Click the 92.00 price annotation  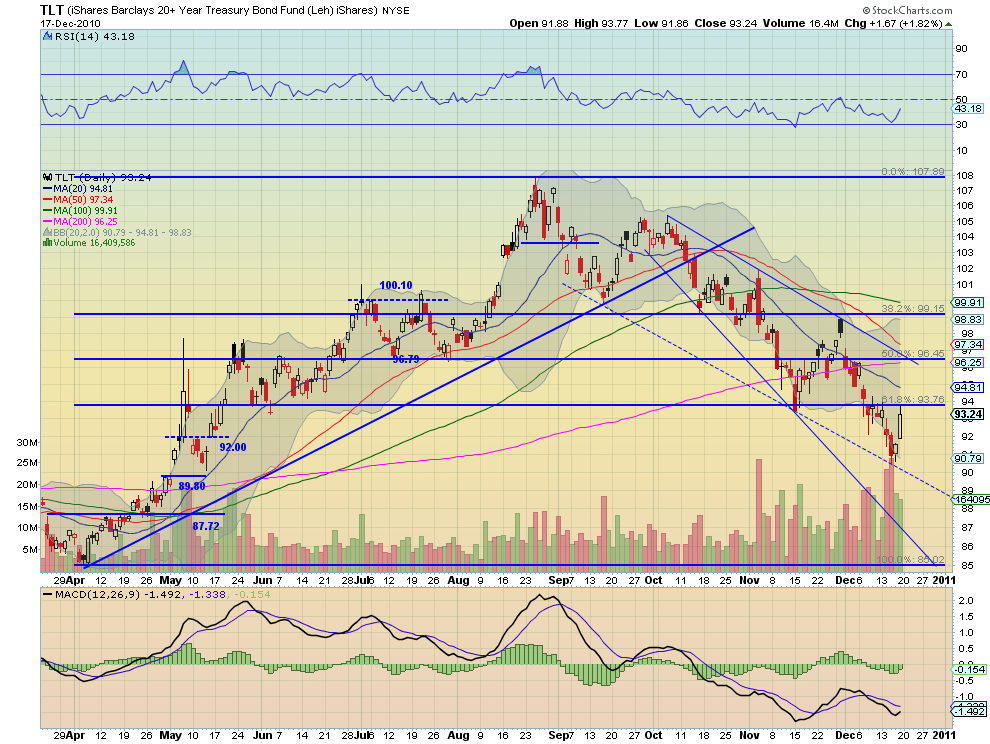pyautogui.click(x=233, y=447)
